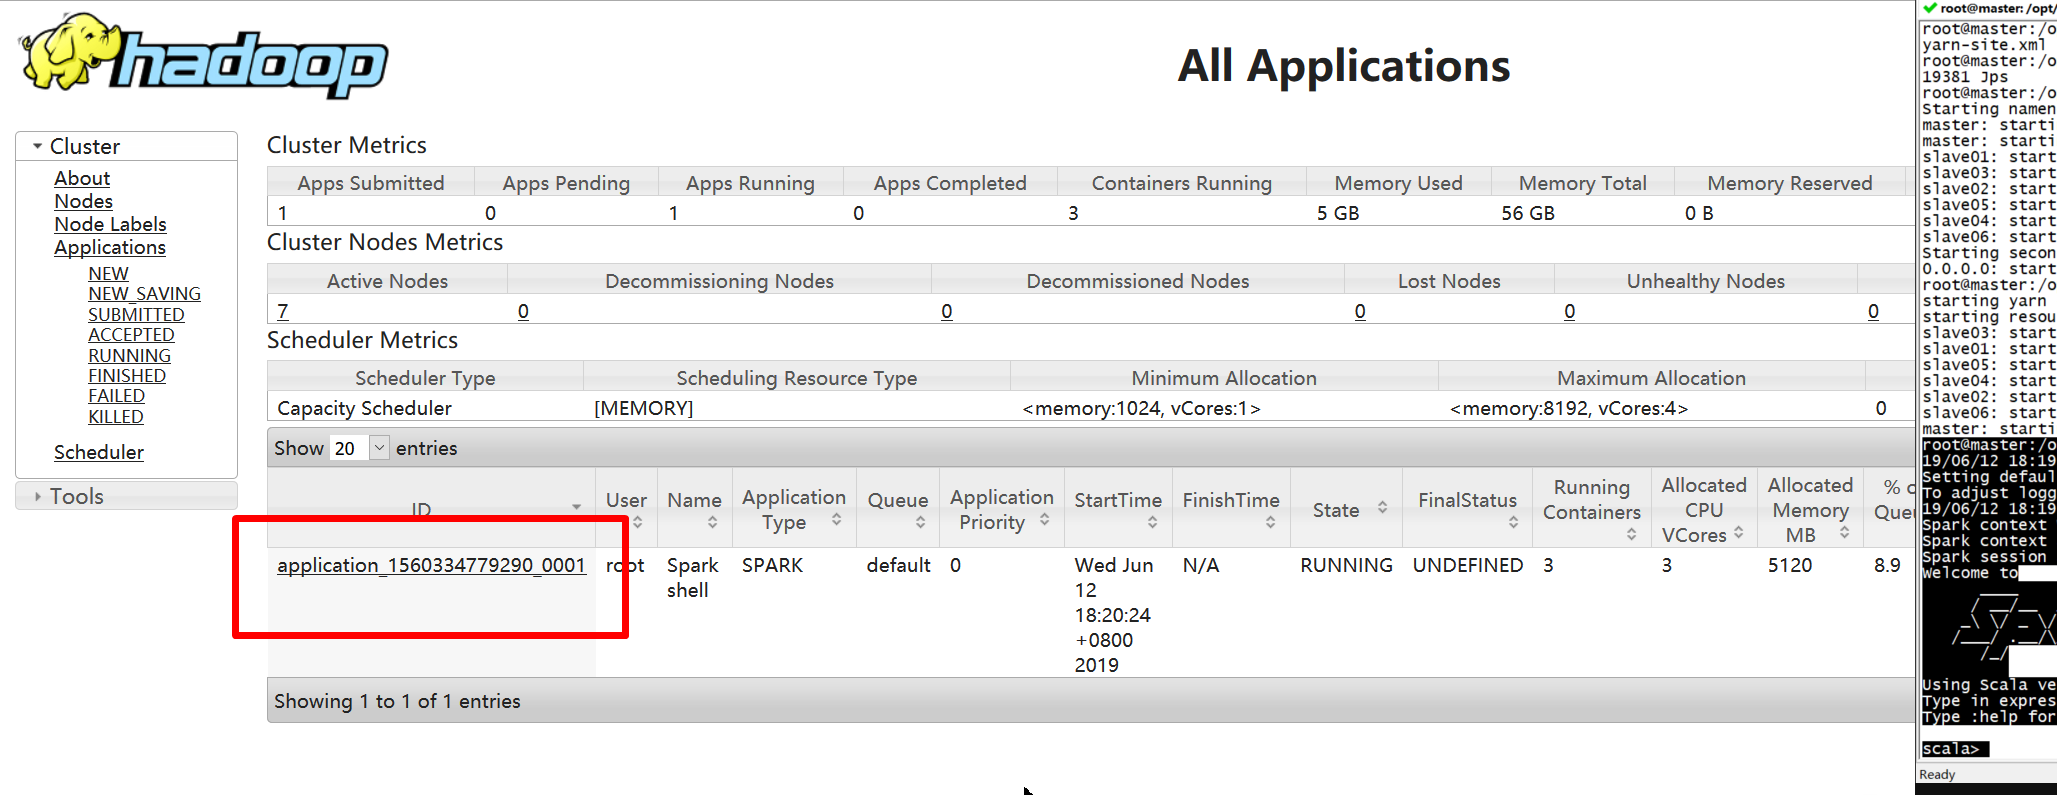Open the Show entries count dropdown
Image resolution: width=2057 pixels, height=795 pixels.
[x=359, y=448]
